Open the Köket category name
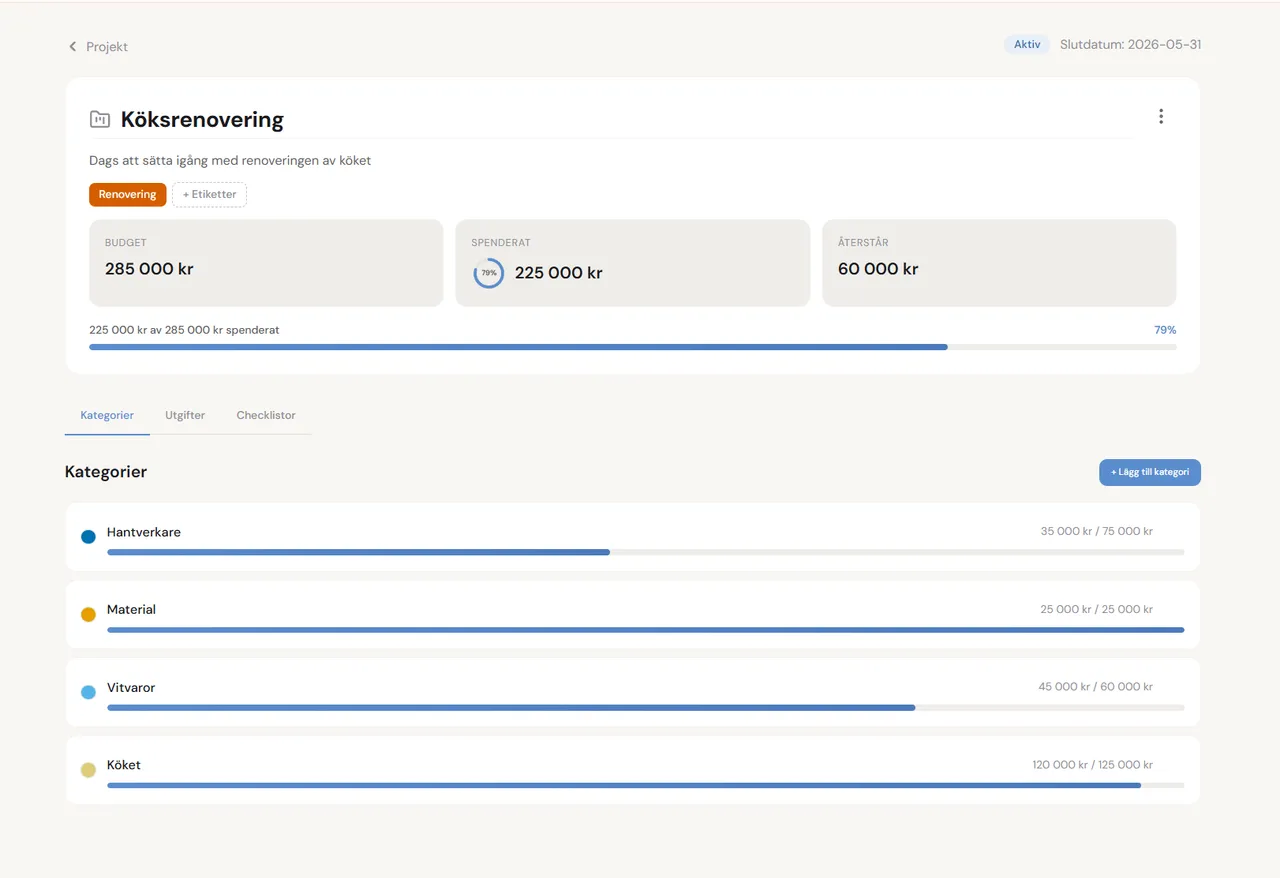 (x=124, y=765)
